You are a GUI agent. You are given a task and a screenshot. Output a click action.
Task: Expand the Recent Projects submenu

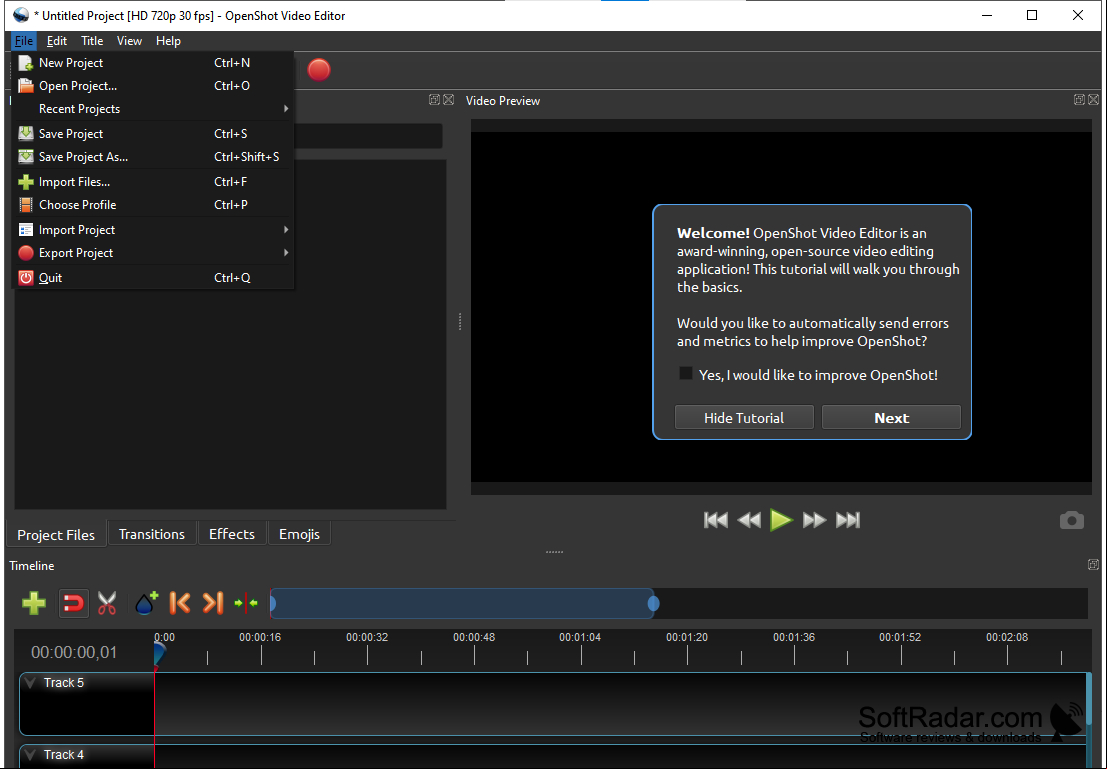click(152, 109)
